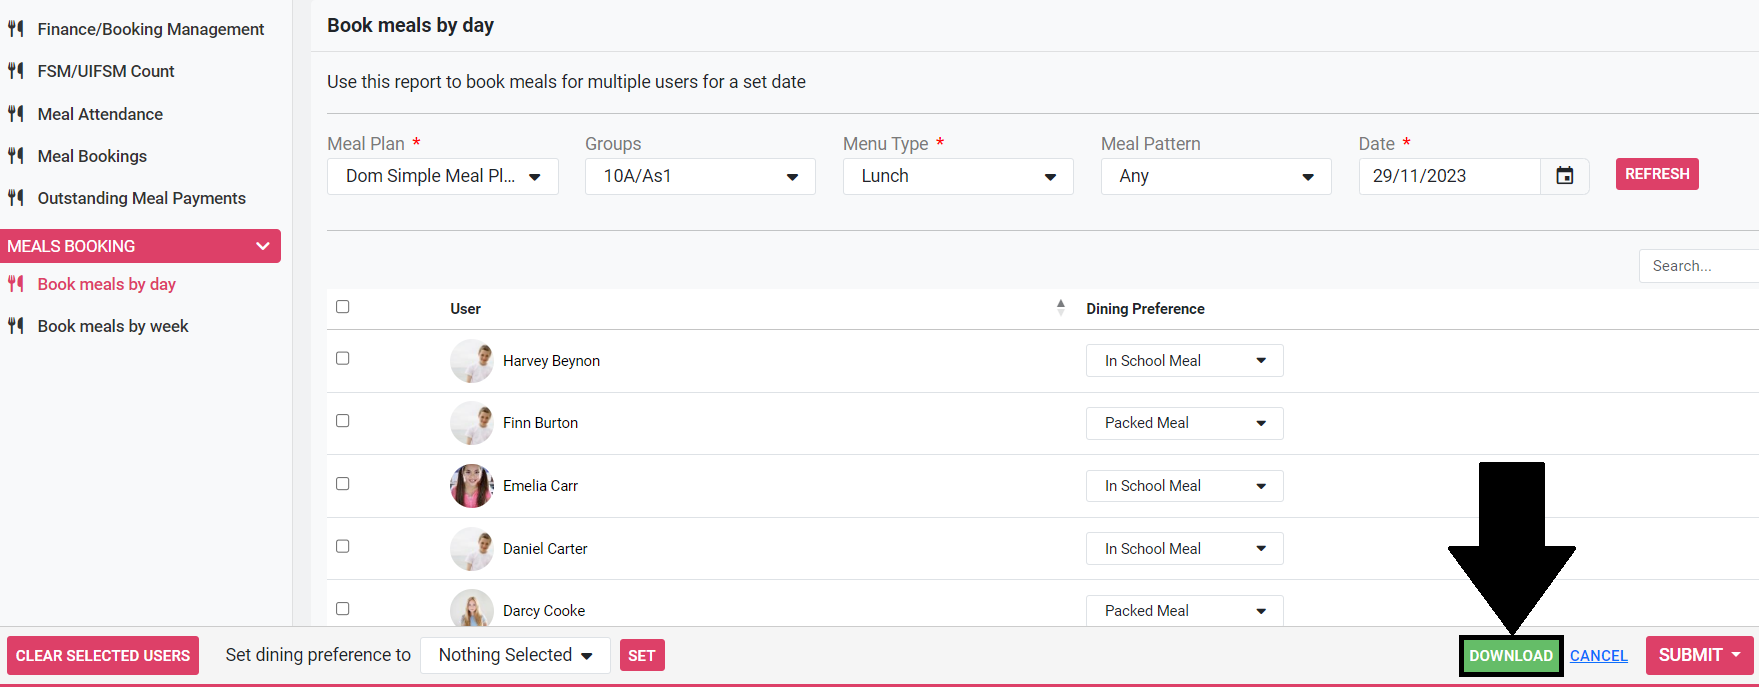Open Finn Burton's dining preference dropdown

coord(1184,423)
